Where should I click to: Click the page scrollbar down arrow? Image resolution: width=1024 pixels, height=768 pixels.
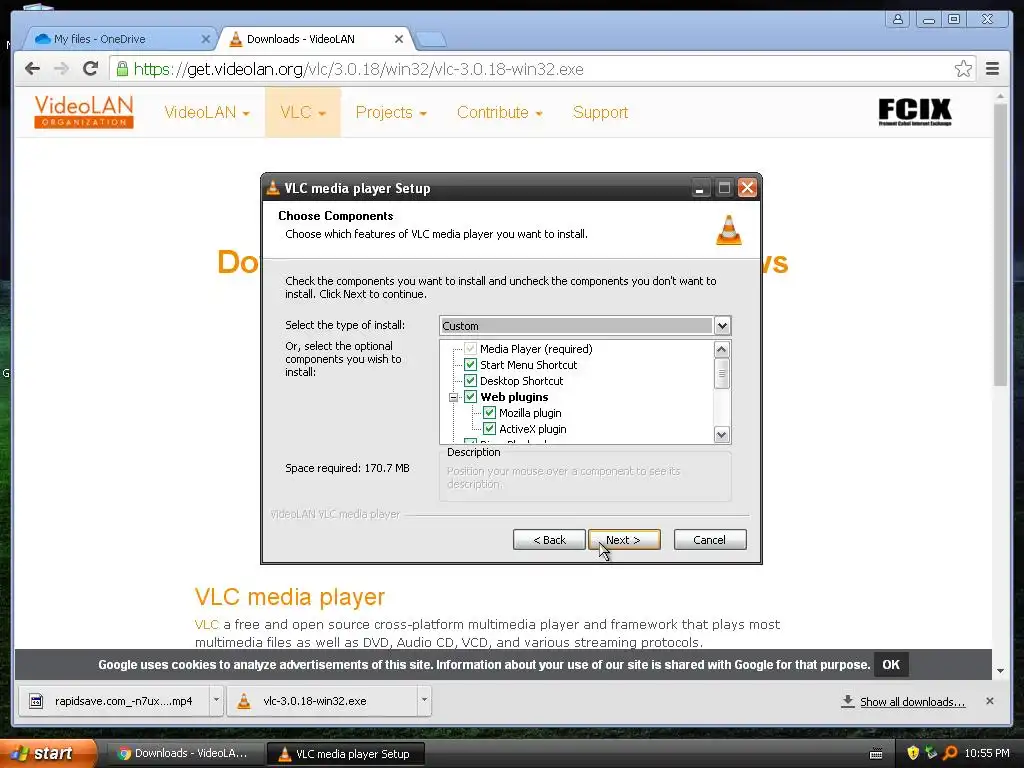[1000, 671]
